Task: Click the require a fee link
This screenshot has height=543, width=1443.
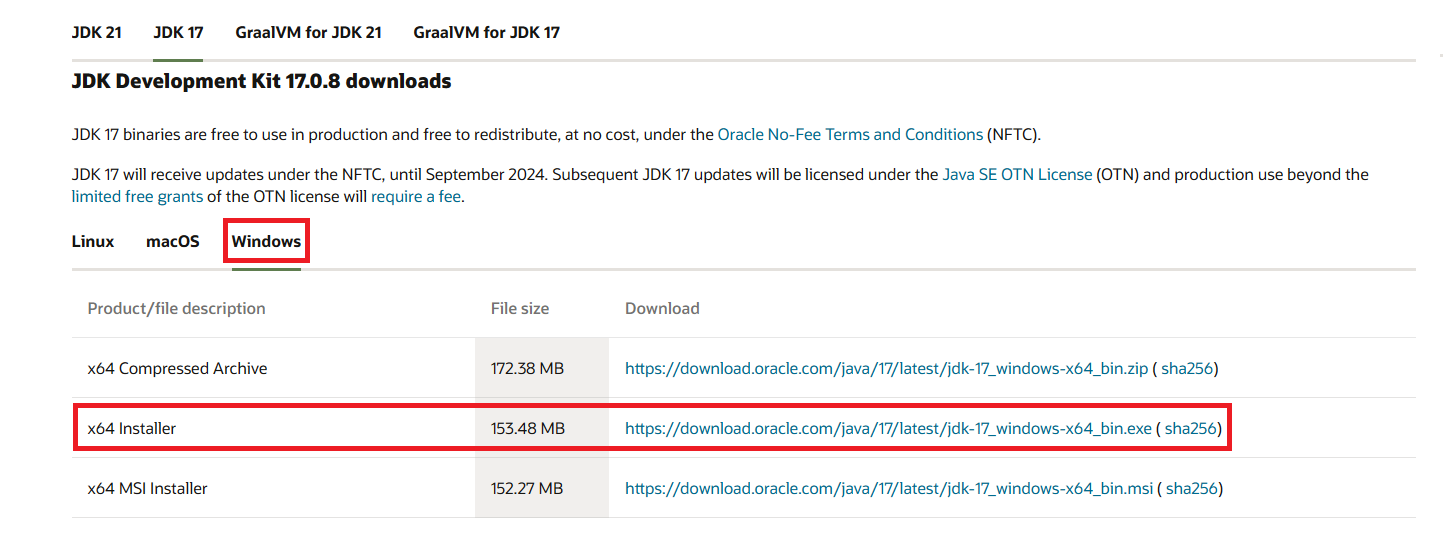Action: coord(416,197)
